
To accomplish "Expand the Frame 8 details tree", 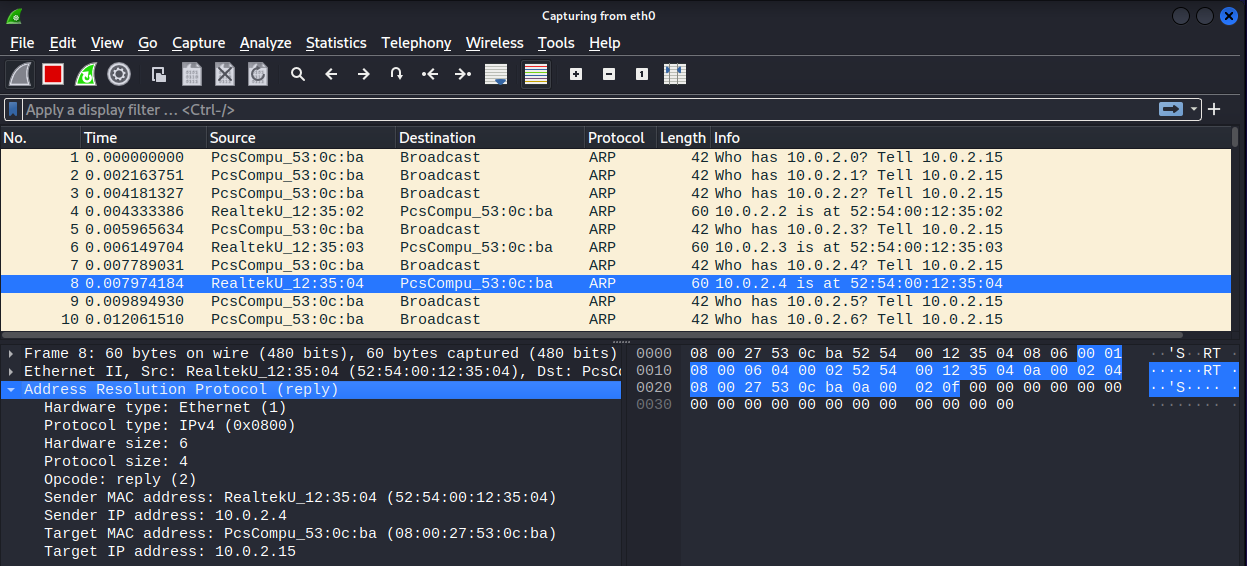I will [11, 353].
